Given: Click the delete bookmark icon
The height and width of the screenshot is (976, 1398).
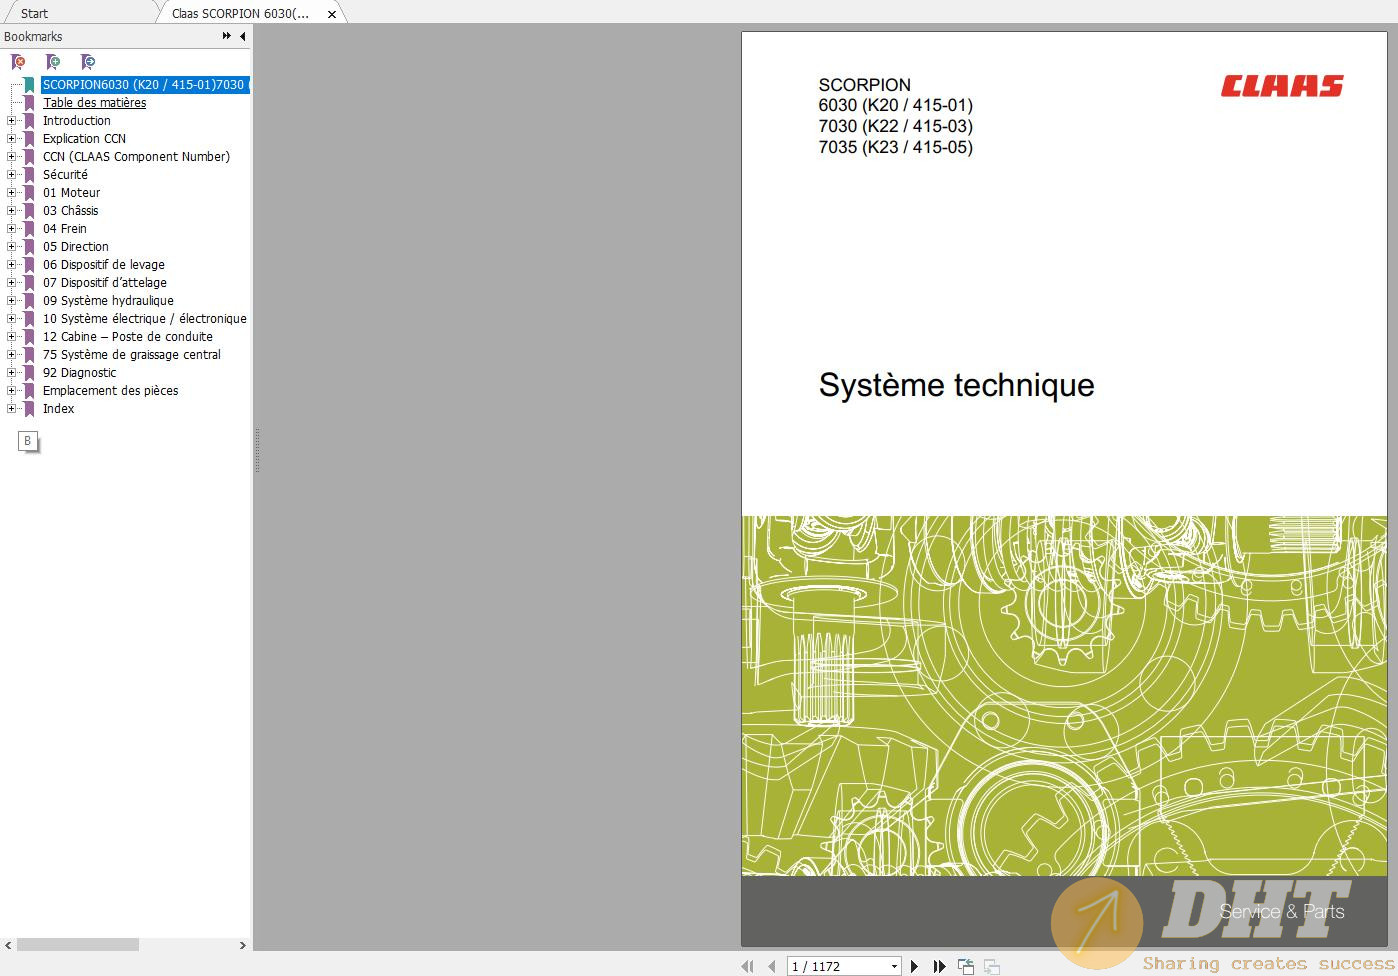Looking at the screenshot, I should pos(18,62).
